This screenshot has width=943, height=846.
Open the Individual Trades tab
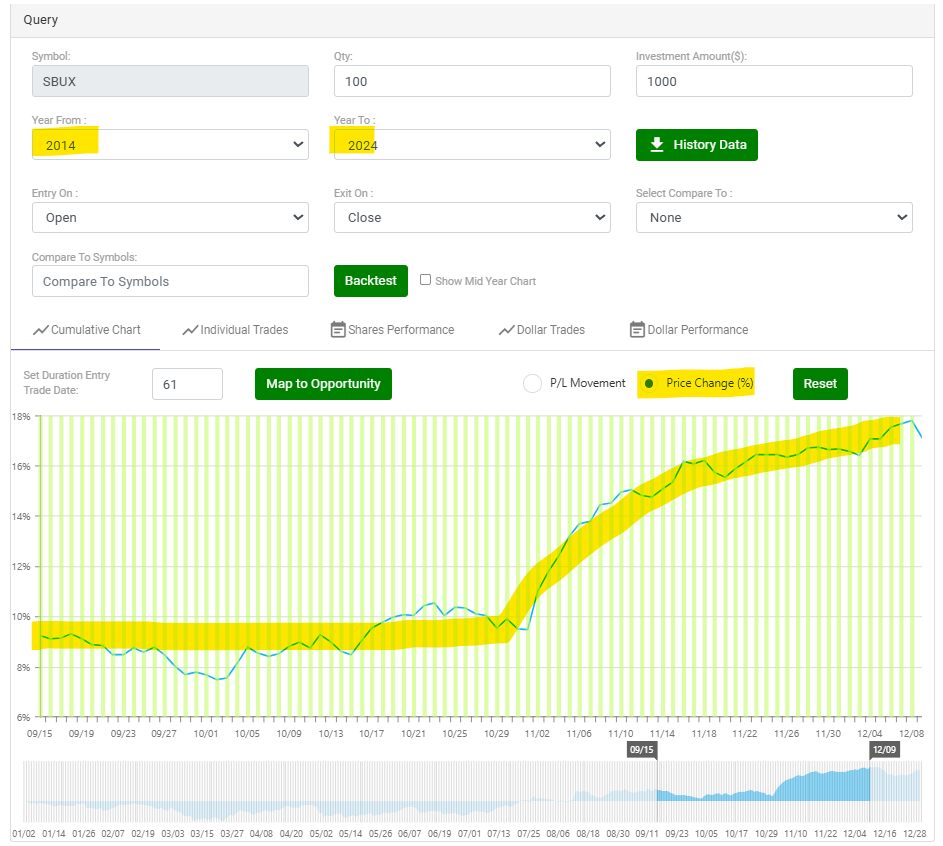point(235,330)
